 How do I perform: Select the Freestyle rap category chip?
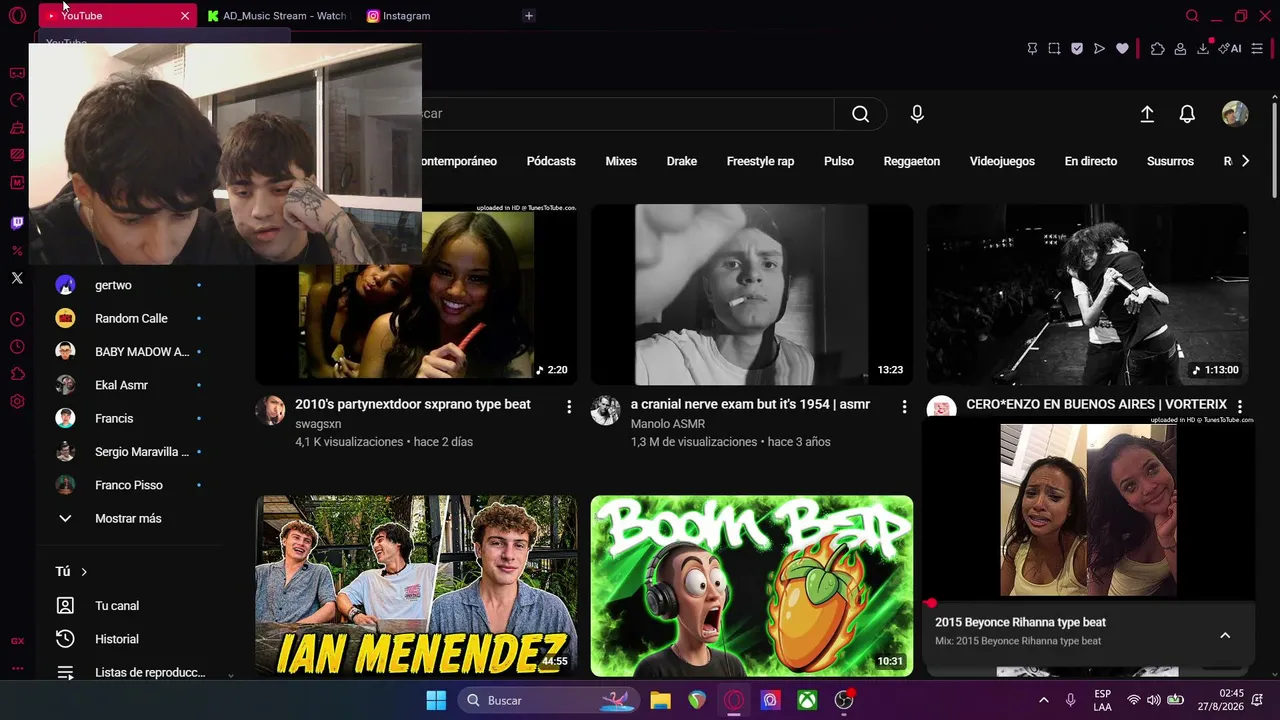tap(760, 161)
